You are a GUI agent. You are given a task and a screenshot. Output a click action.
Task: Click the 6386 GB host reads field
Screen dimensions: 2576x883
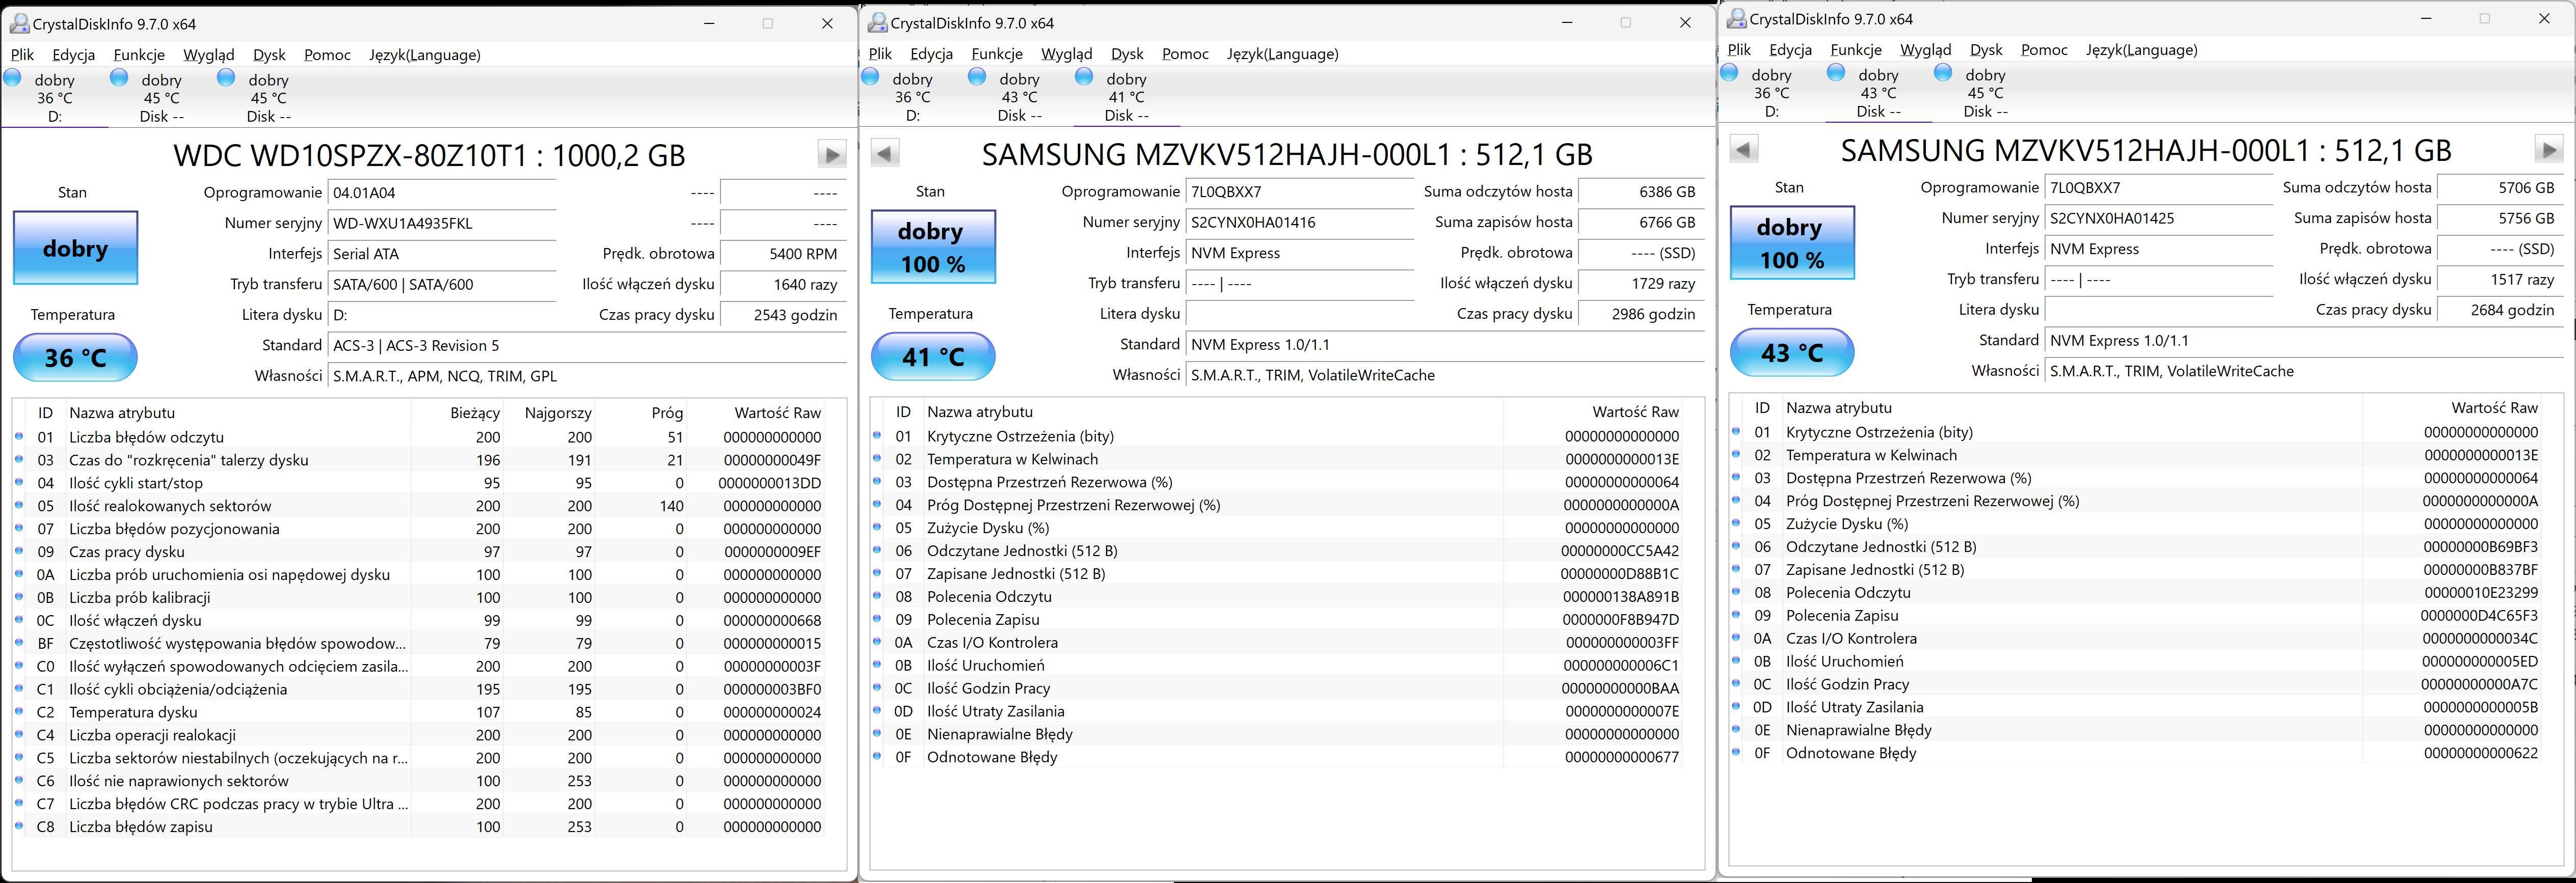[1641, 192]
